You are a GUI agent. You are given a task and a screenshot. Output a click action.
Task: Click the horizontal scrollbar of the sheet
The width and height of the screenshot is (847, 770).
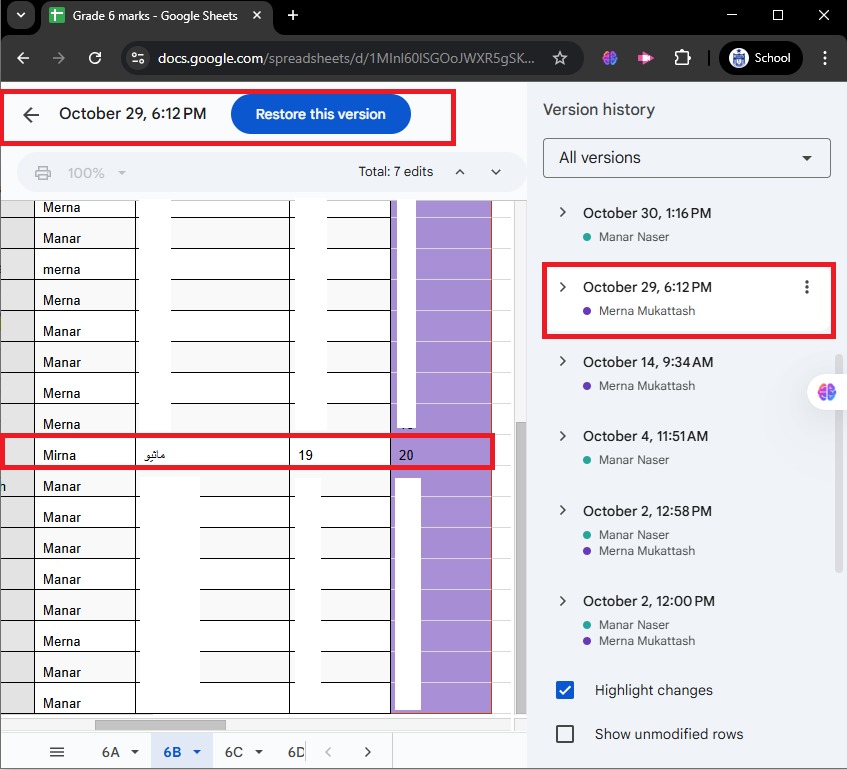click(160, 725)
